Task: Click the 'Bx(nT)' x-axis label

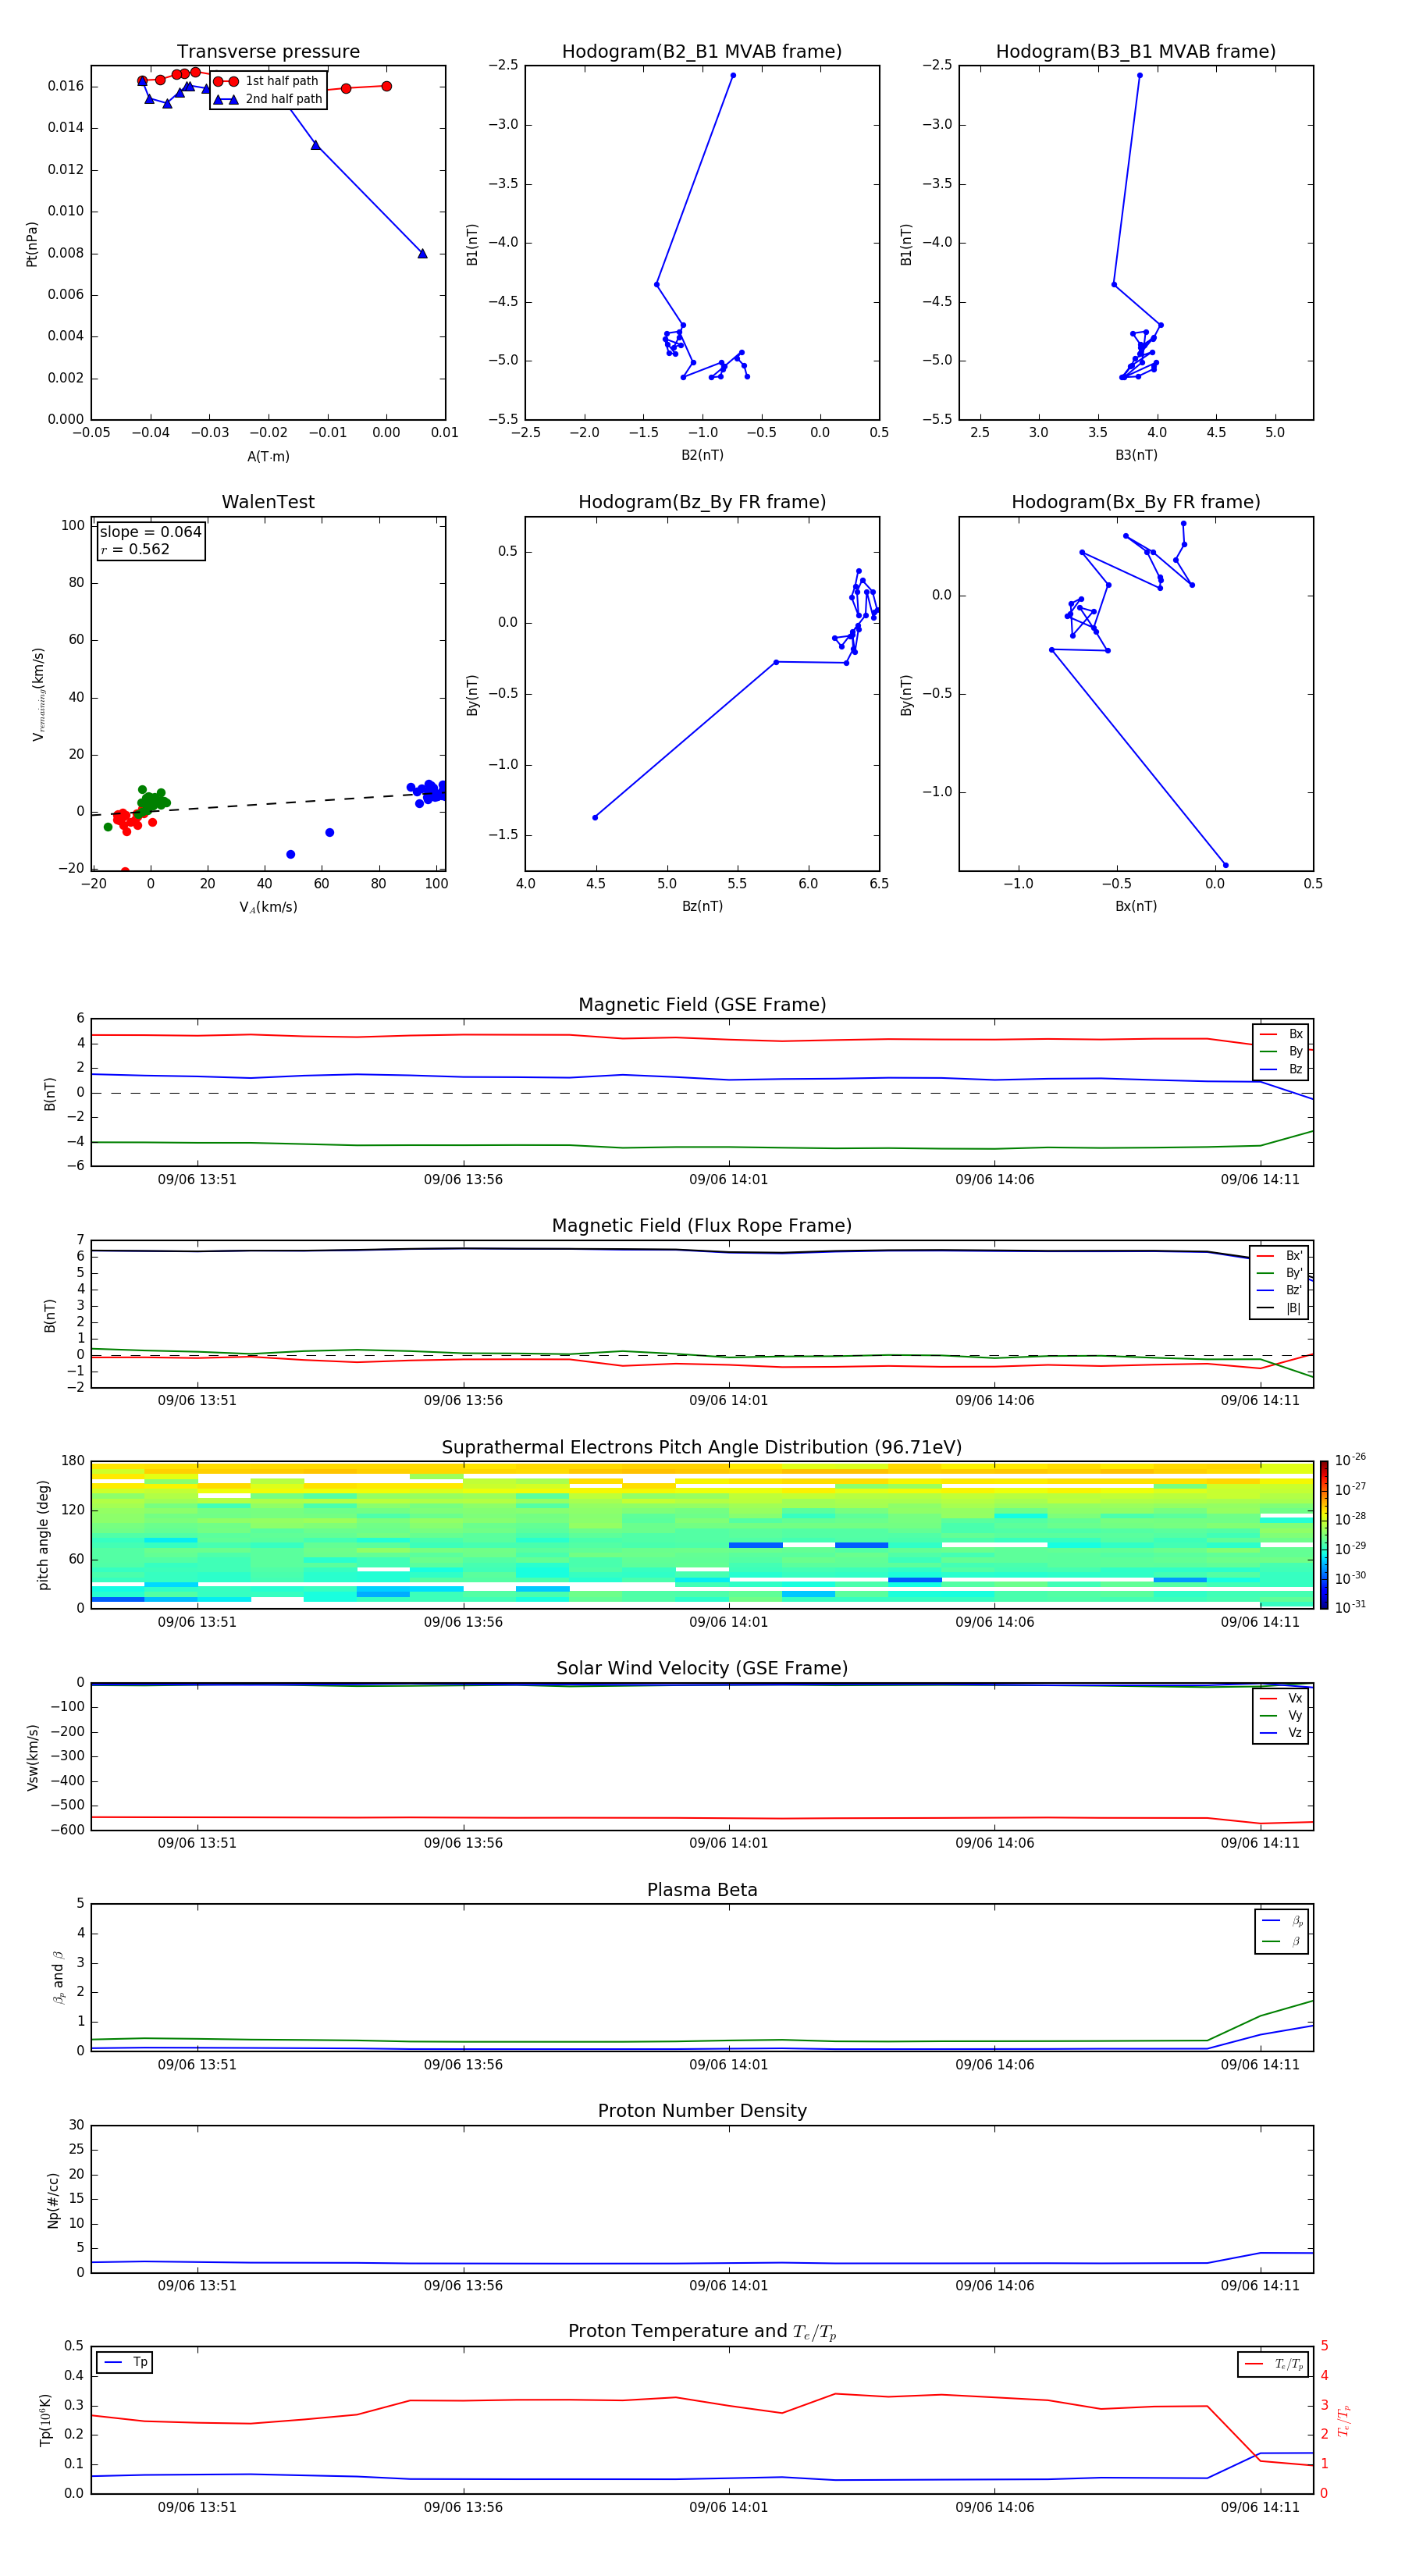Action: coord(1136,906)
